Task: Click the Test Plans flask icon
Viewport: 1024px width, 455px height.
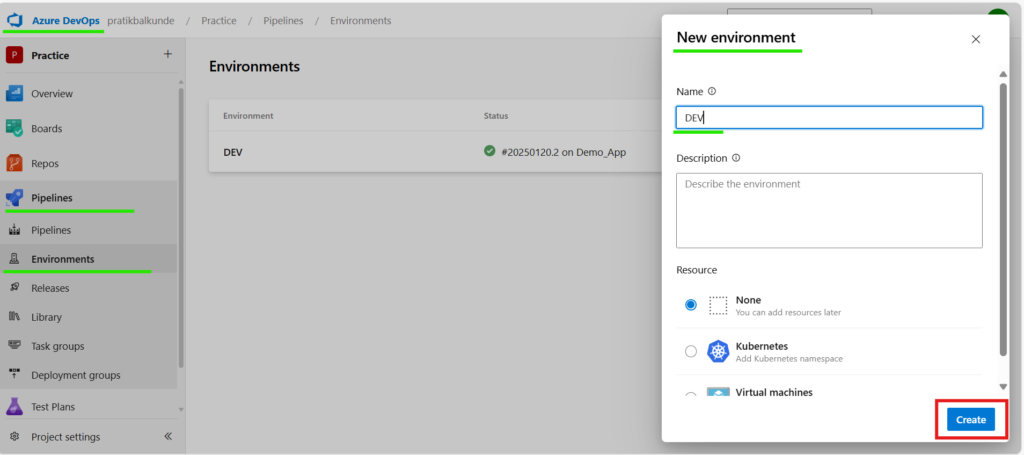Action: (14, 407)
